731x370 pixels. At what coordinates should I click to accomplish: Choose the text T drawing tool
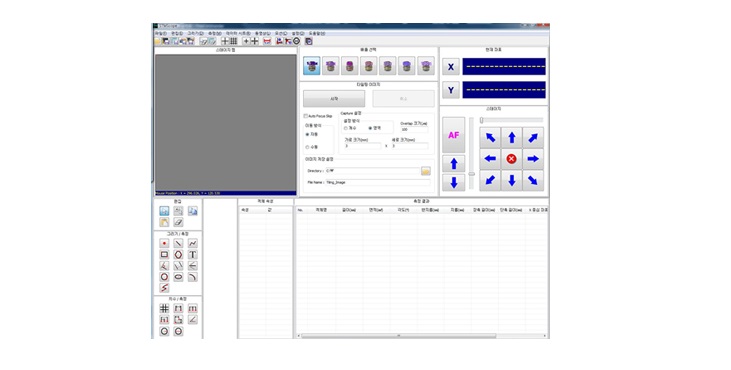click(x=193, y=254)
